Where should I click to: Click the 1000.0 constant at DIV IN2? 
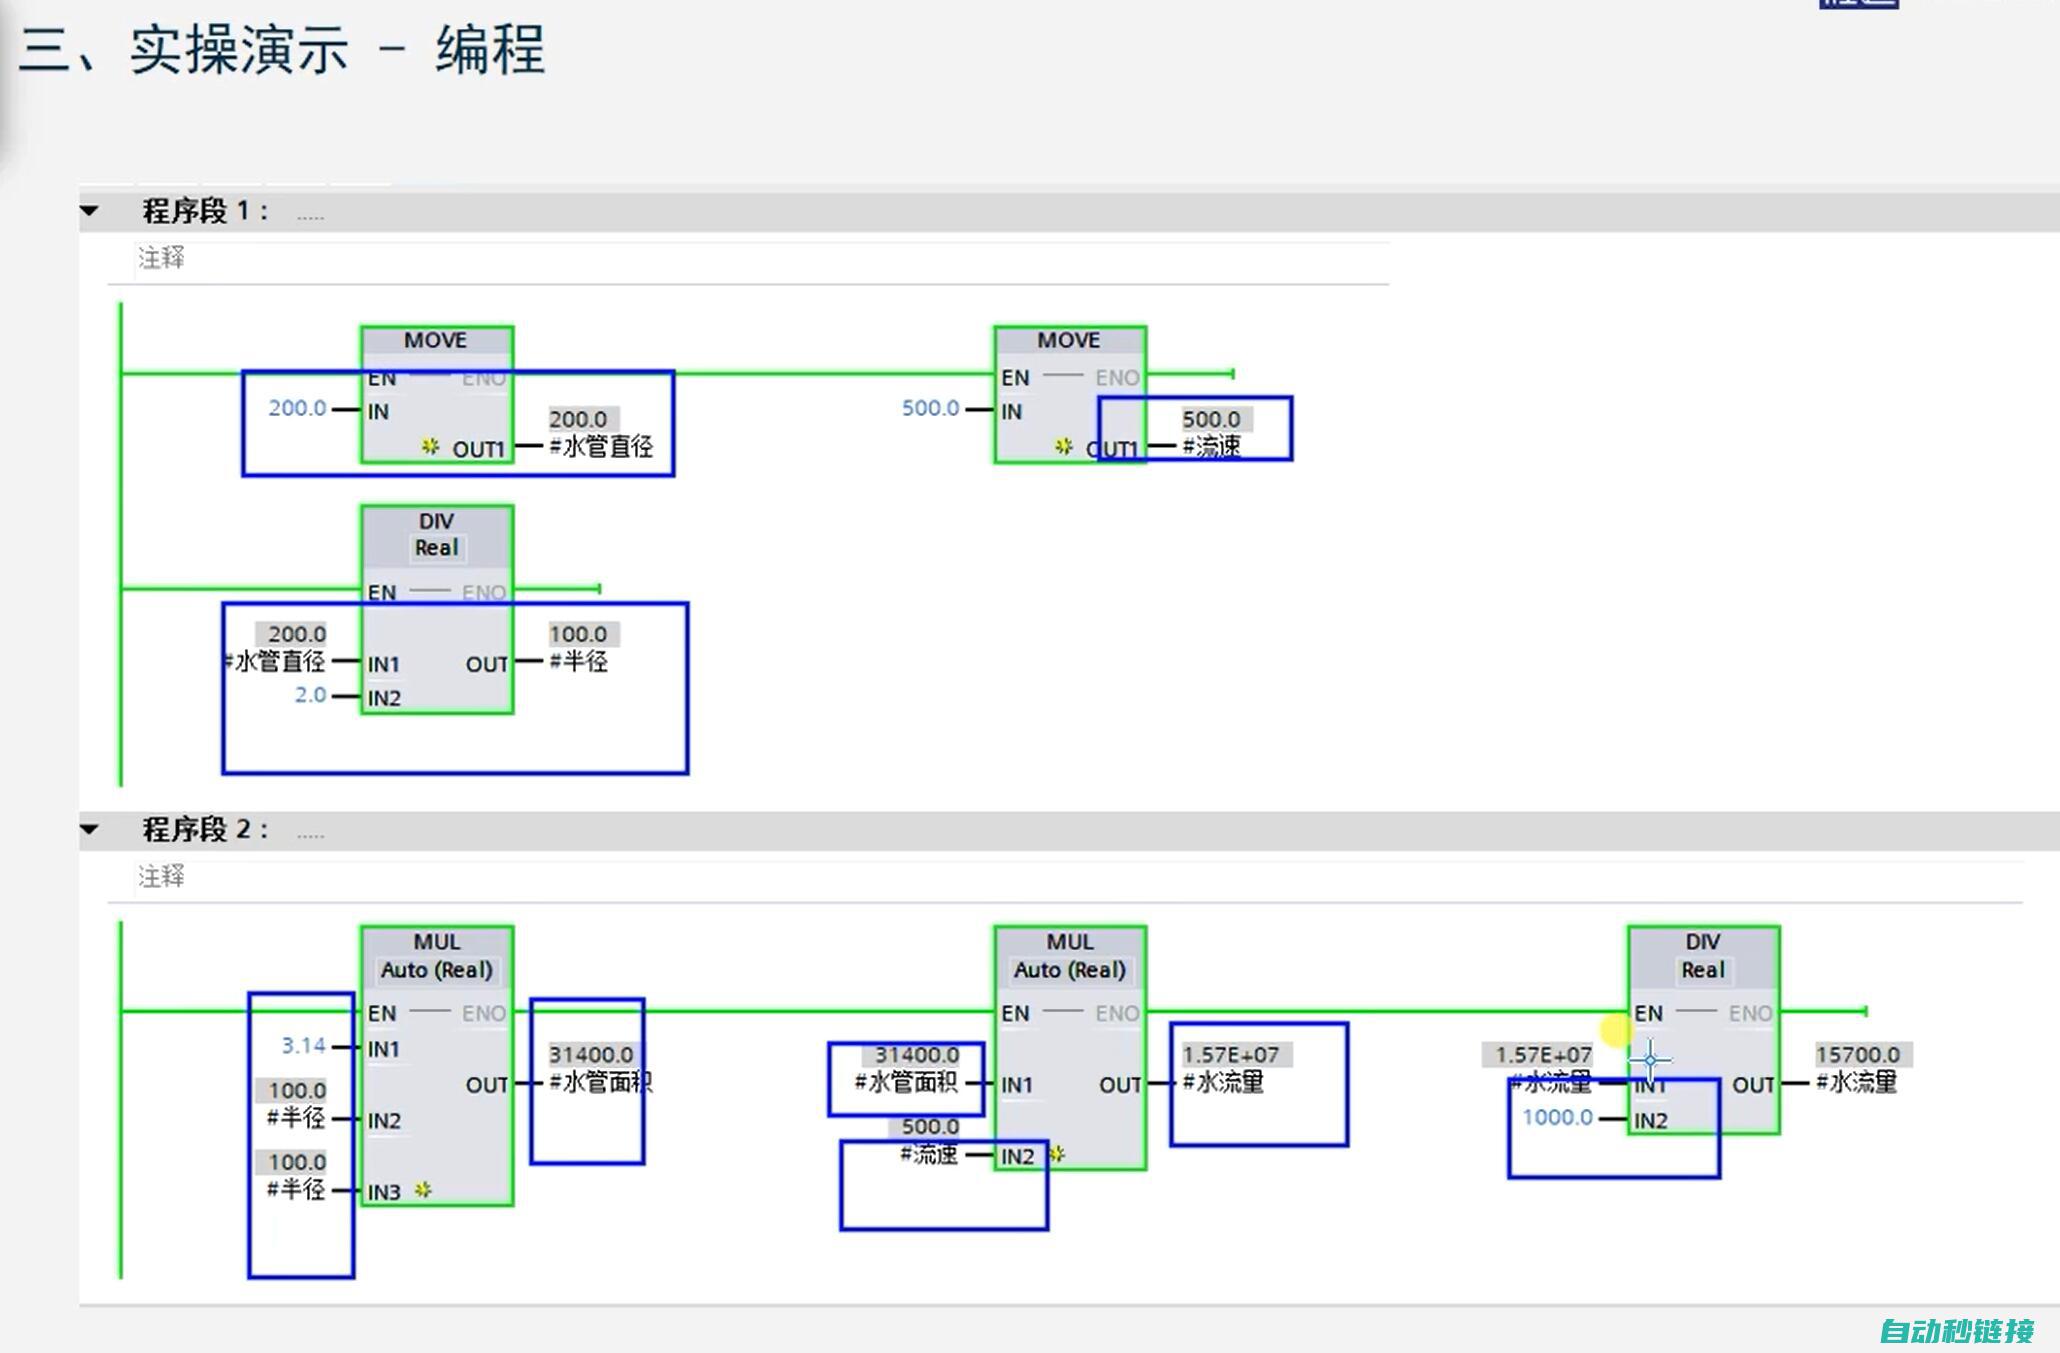click(x=1557, y=1117)
